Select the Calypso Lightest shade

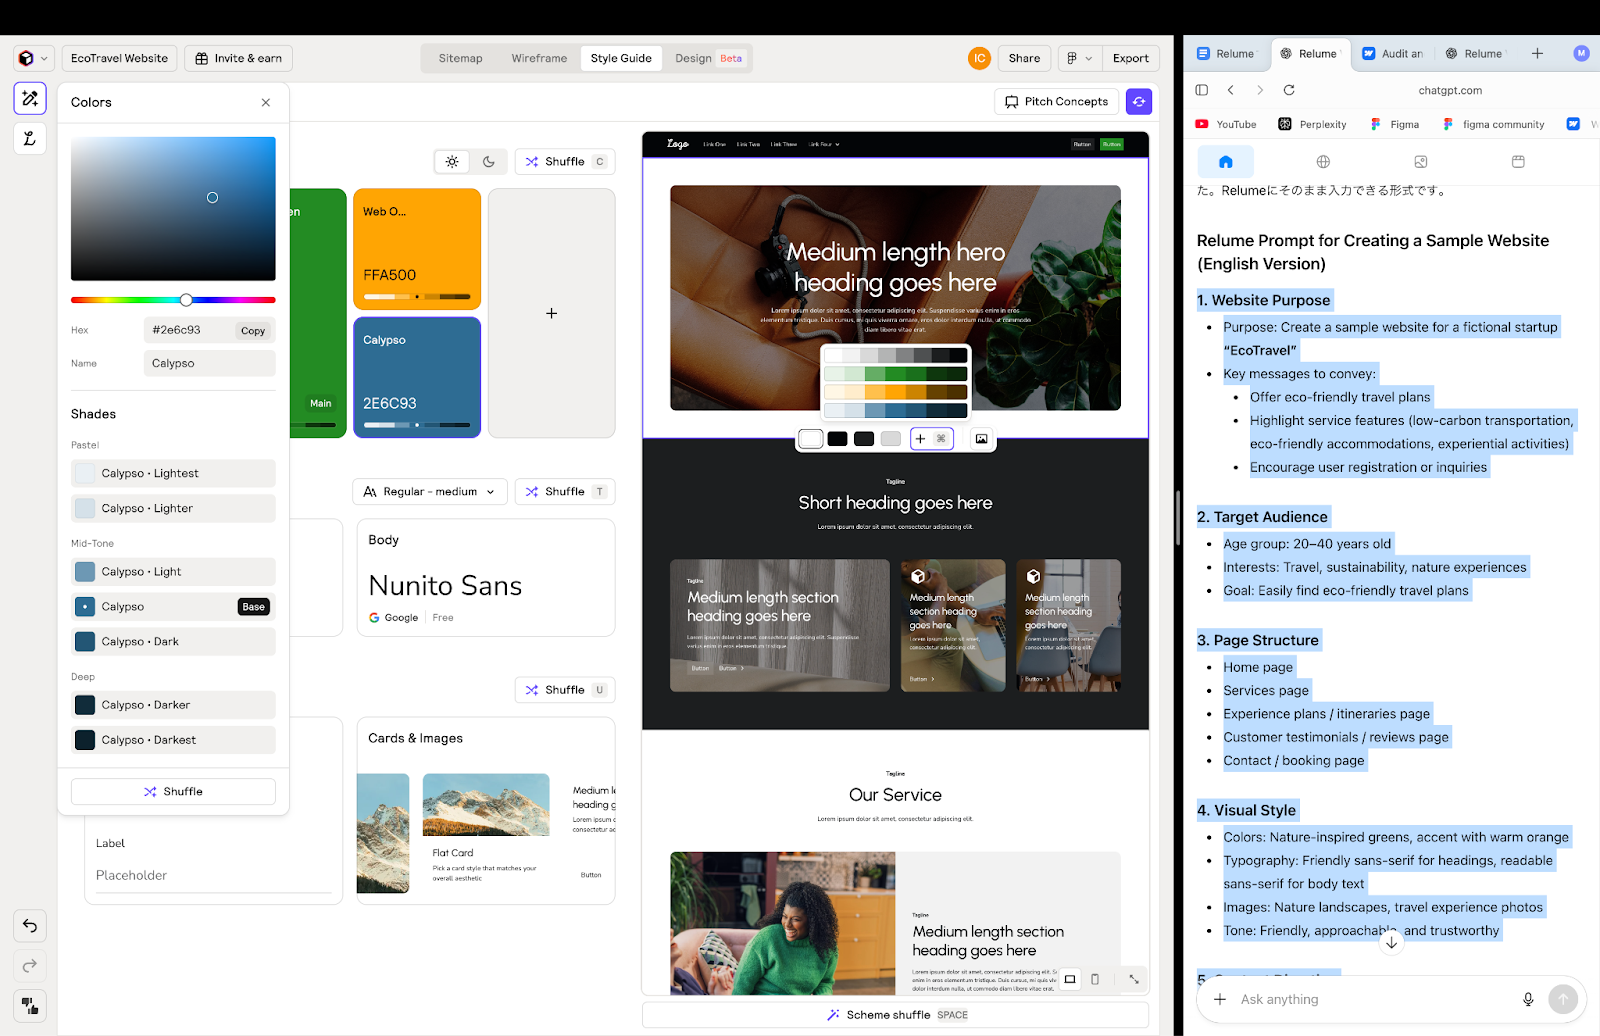coord(173,473)
